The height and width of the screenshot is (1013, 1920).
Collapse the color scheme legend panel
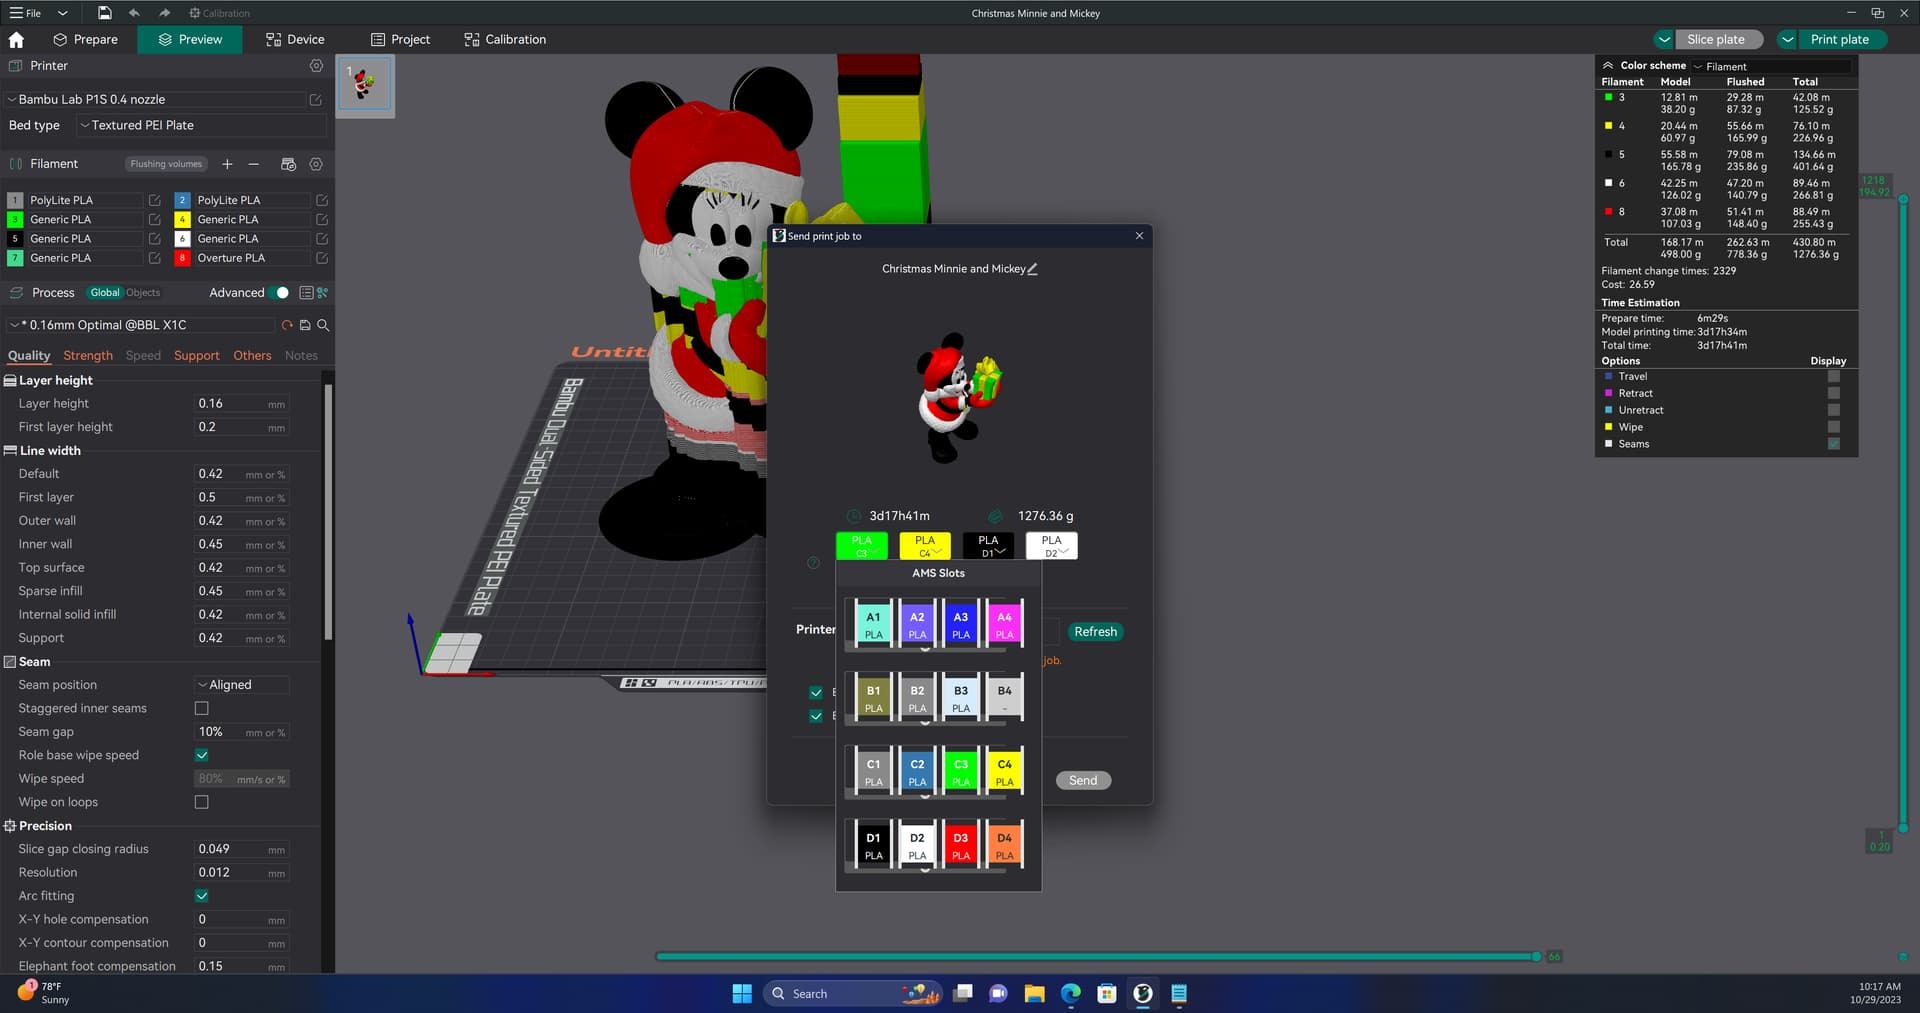(1608, 66)
